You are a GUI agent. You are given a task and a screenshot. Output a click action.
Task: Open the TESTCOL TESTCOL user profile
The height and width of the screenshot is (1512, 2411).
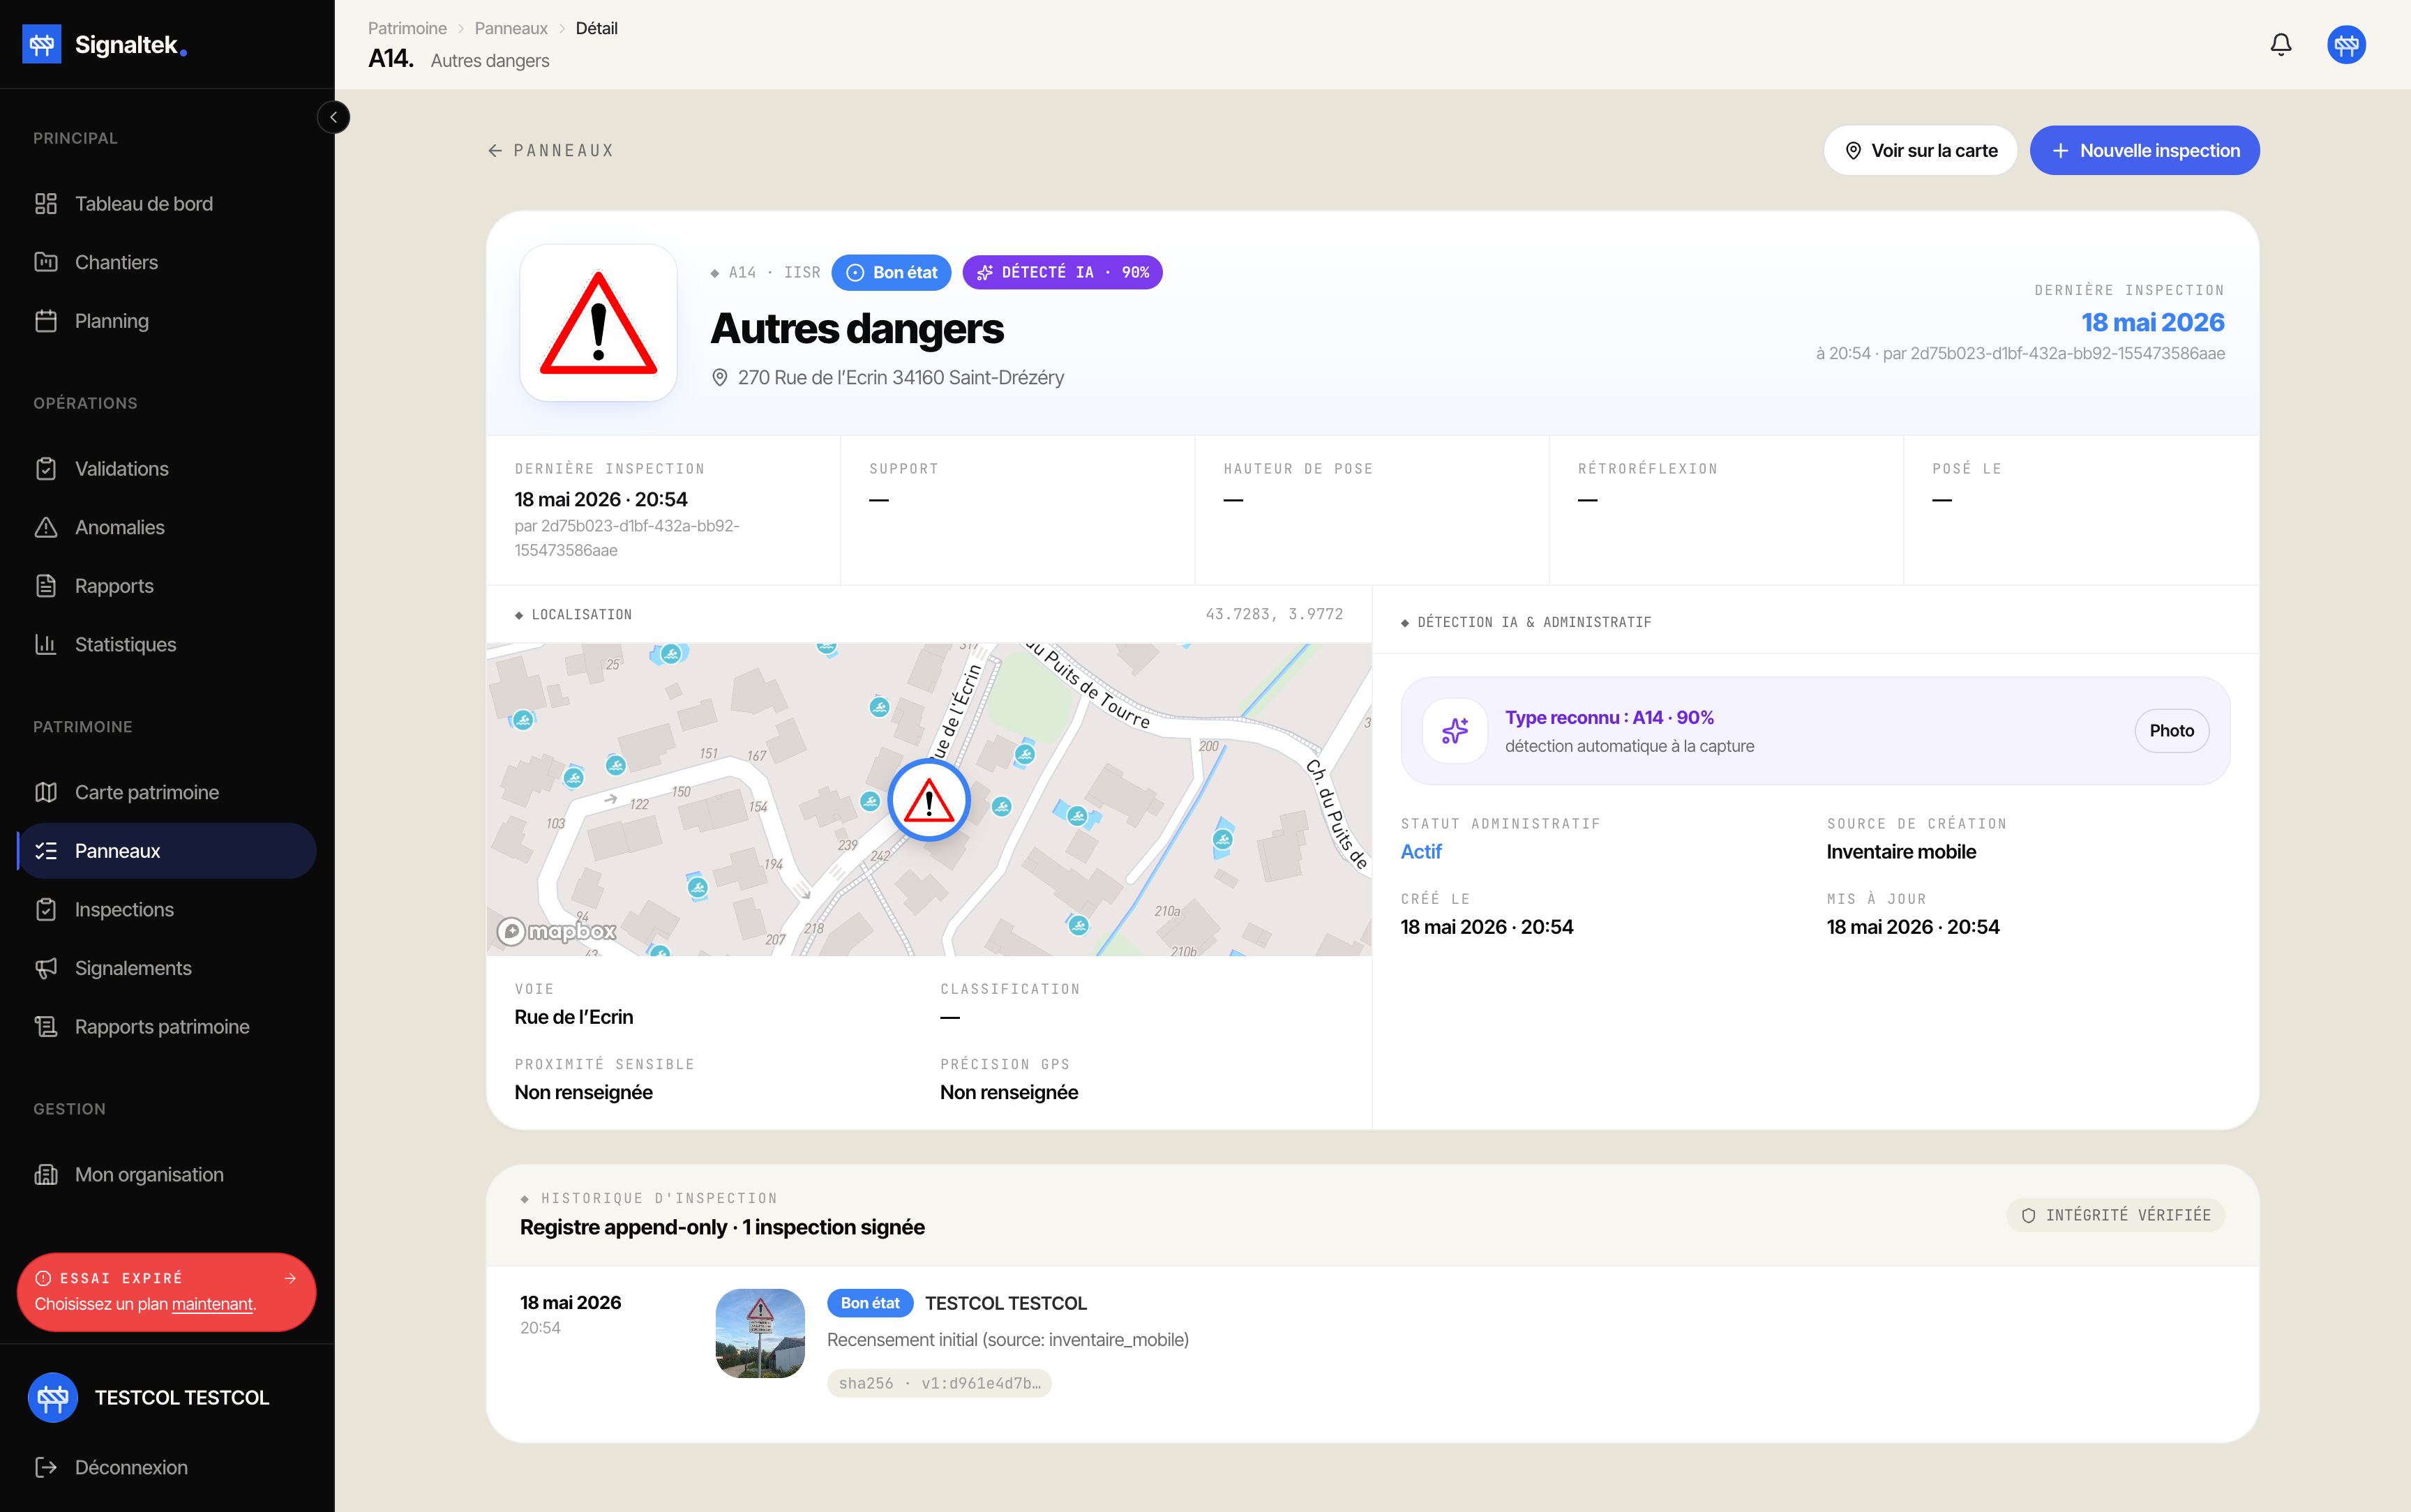click(167, 1397)
